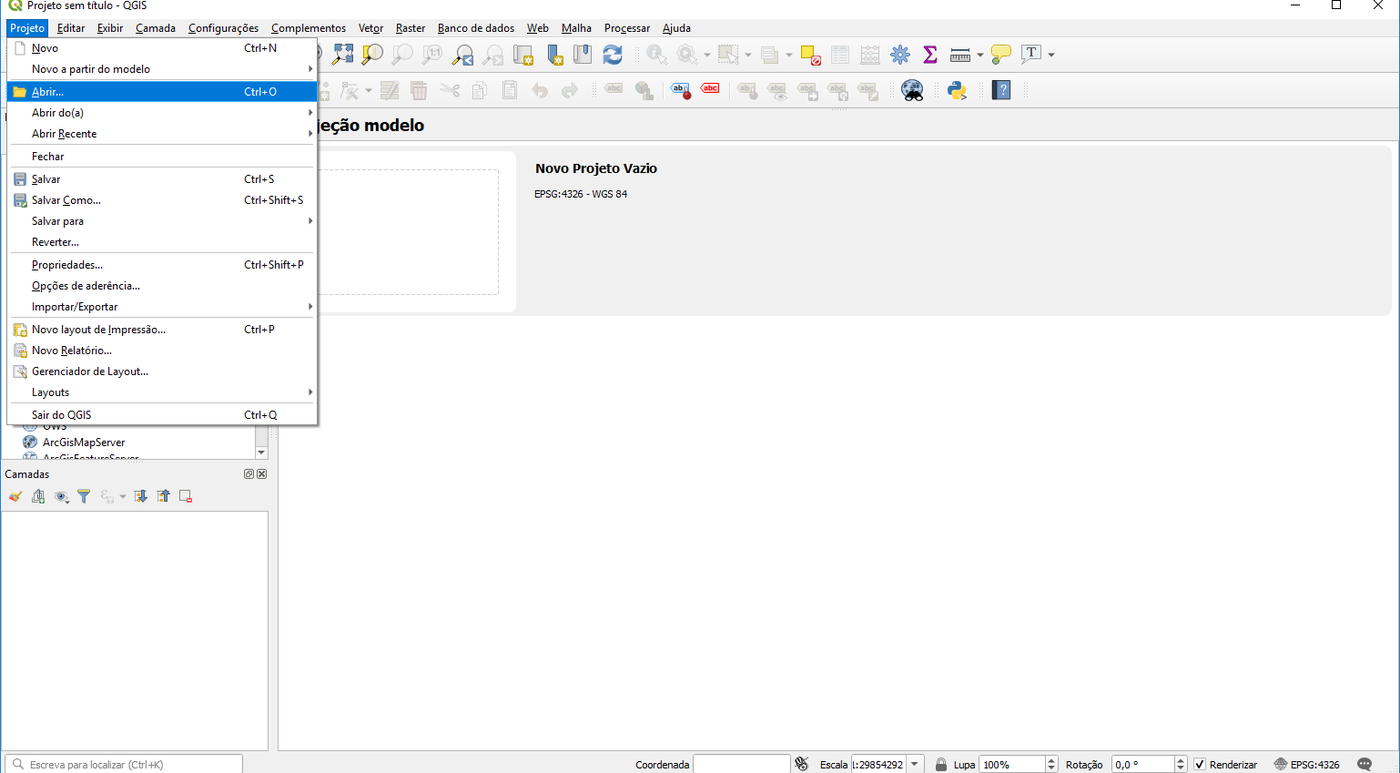Select the Measure ruler tool
The height and width of the screenshot is (773, 1400).
pos(960,54)
